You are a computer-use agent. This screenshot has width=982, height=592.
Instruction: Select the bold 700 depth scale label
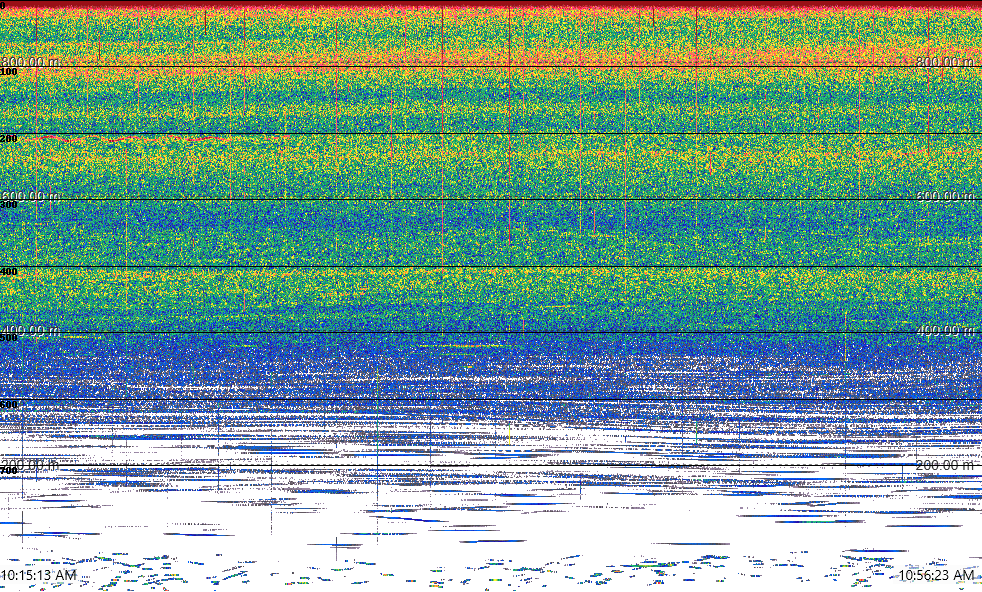(9, 470)
